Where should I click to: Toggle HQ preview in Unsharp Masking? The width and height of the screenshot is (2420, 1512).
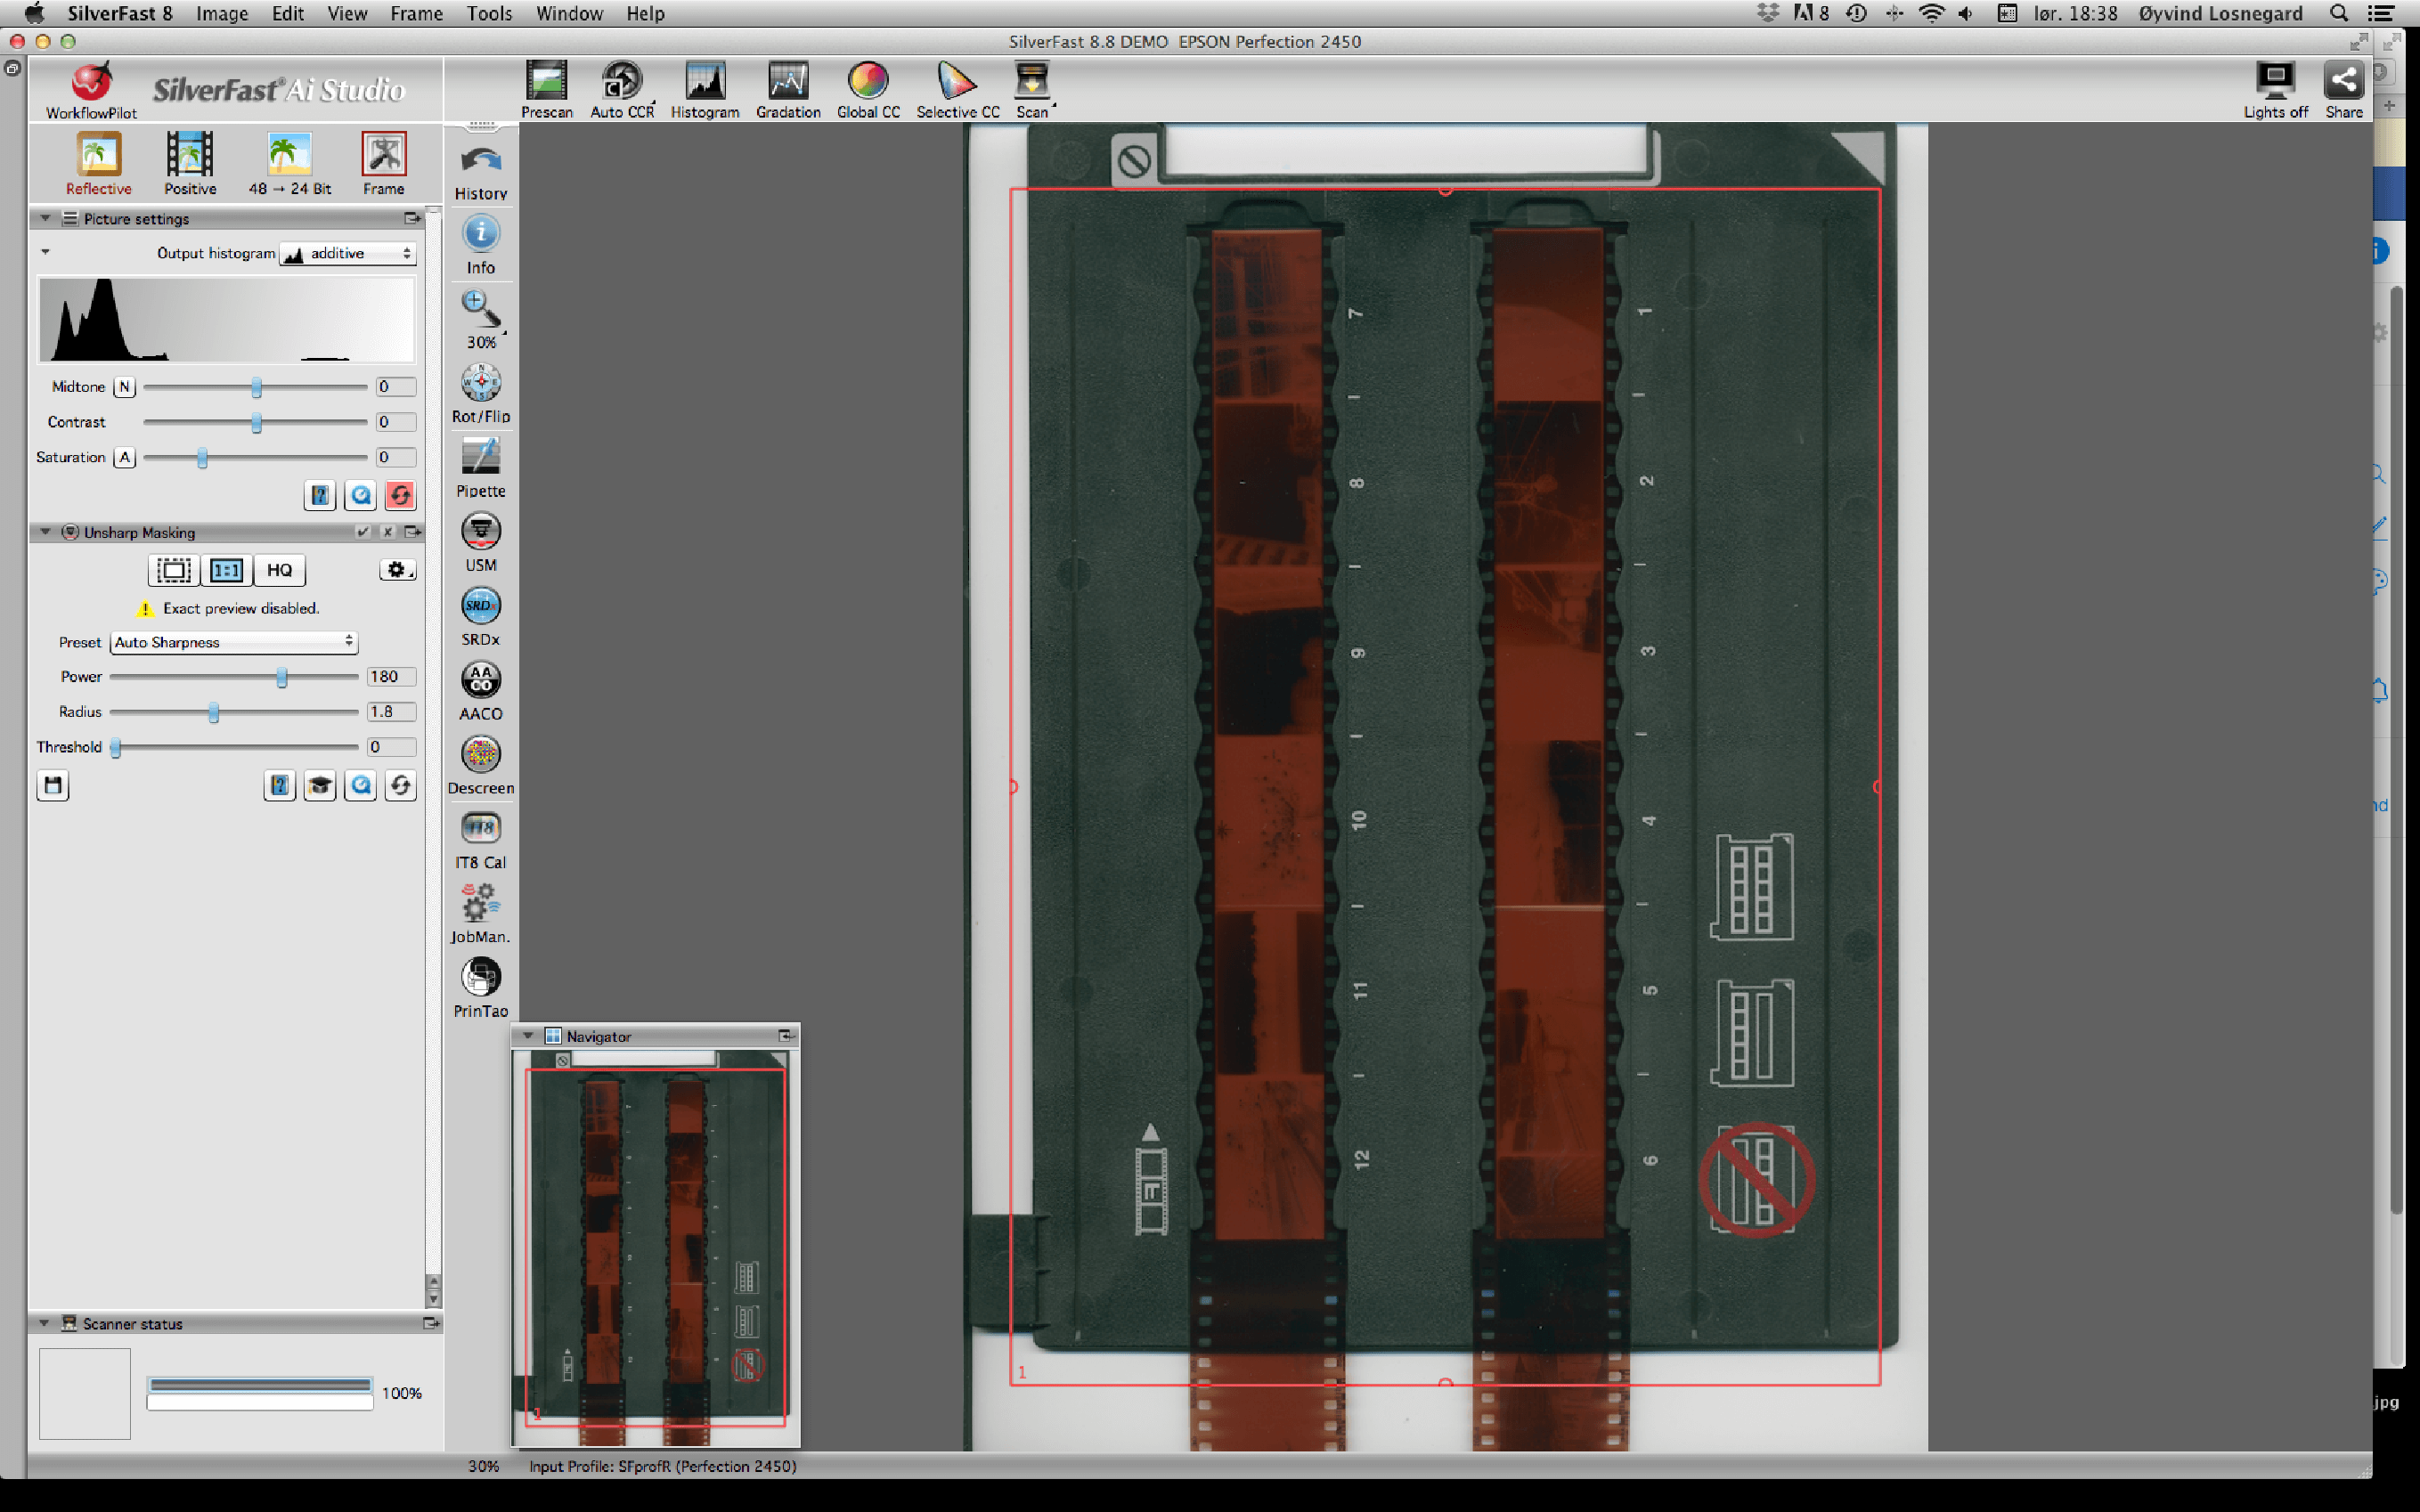[279, 570]
